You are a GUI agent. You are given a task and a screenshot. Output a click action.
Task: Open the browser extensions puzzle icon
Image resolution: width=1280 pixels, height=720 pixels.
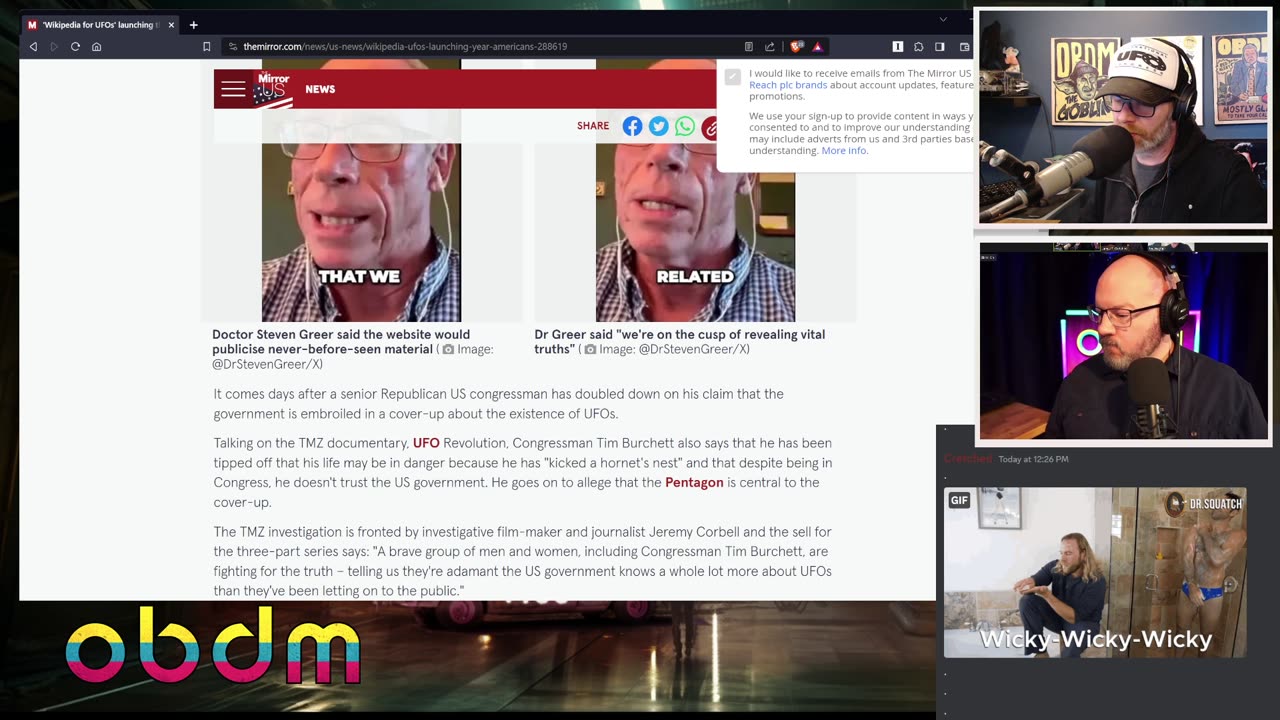click(x=918, y=47)
